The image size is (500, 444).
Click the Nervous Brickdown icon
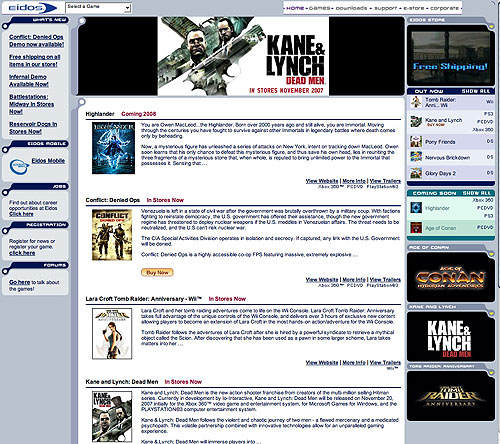[x=416, y=157]
